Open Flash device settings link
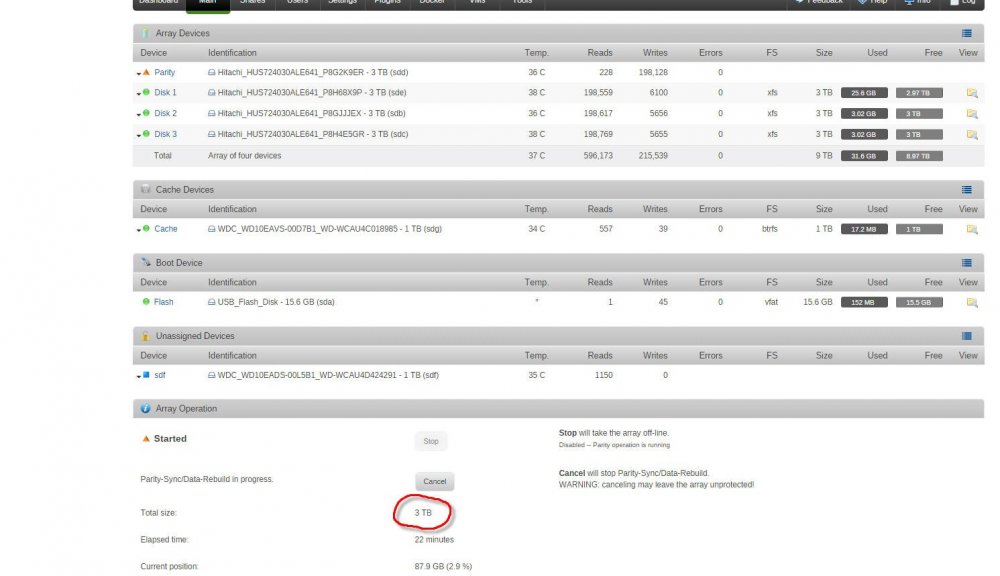Image resolution: width=1000 pixels, height=576 pixels. (163, 302)
